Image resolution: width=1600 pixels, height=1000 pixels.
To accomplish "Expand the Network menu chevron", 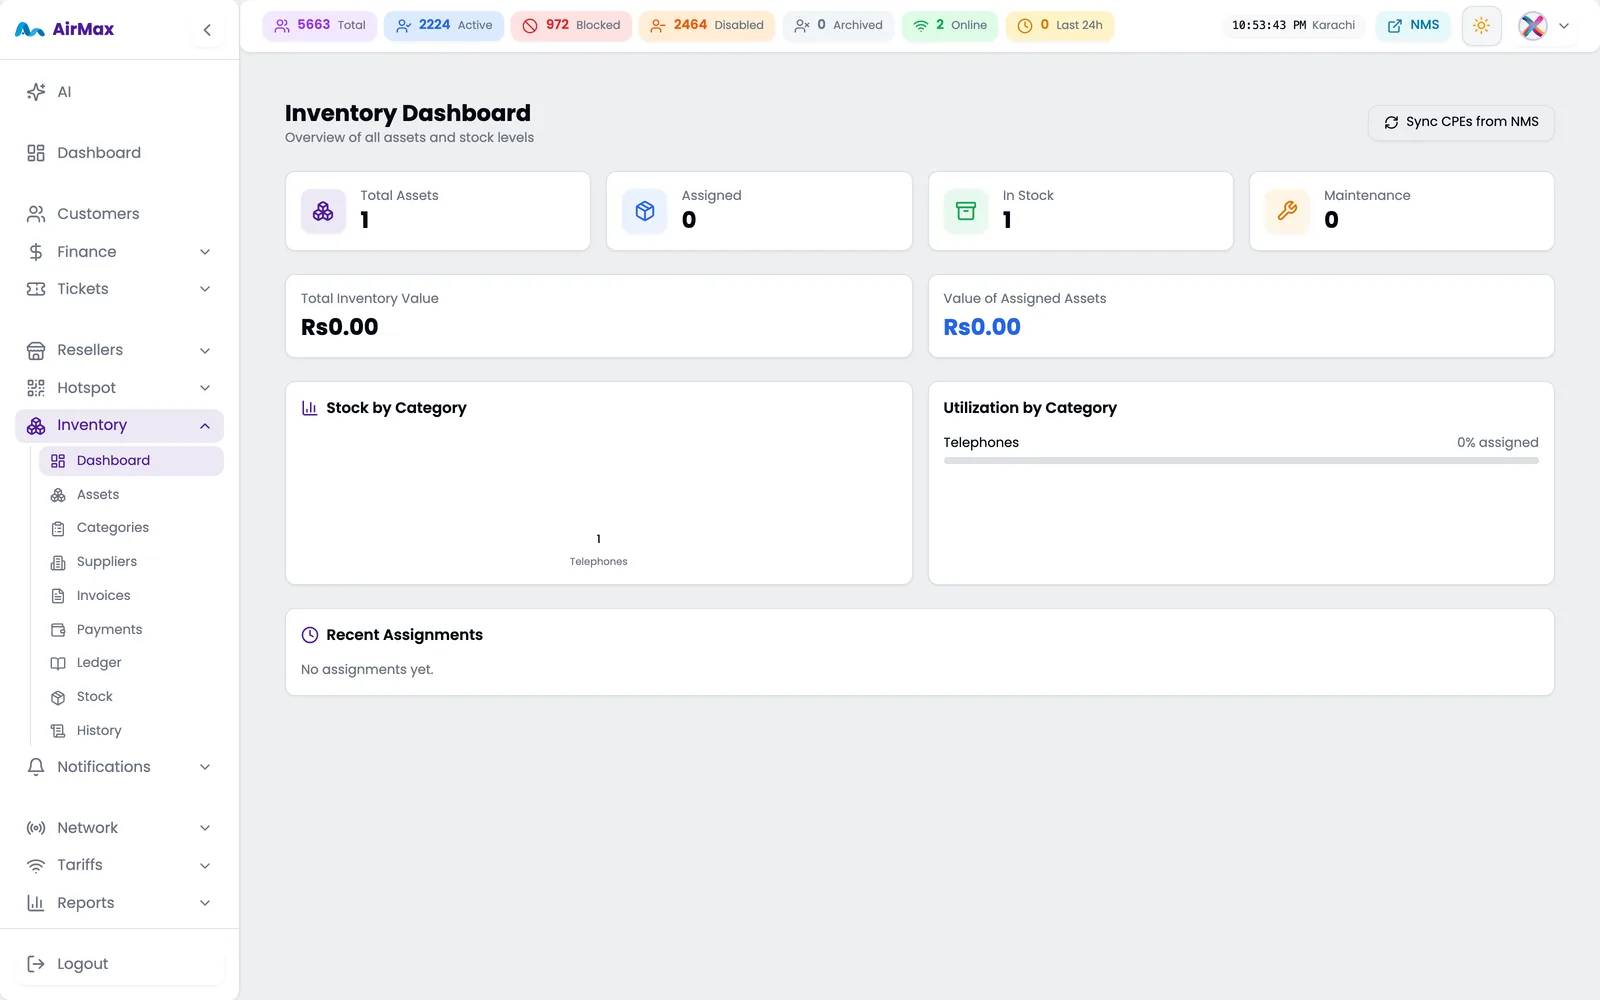I will pyautogui.click(x=205, y=828).
